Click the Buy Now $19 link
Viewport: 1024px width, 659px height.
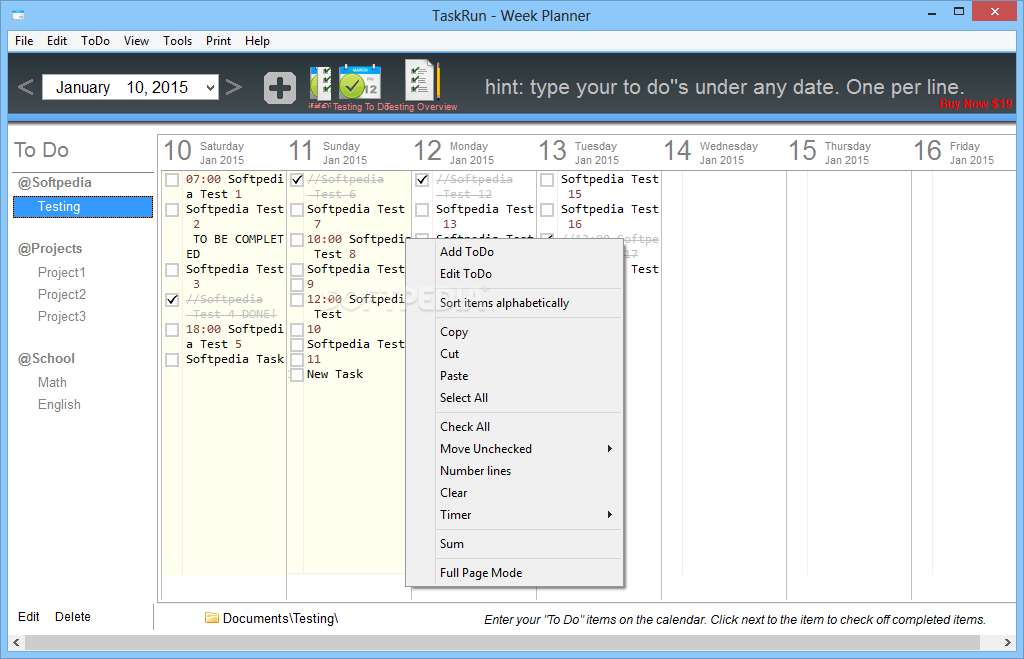(x=976, y=104)
